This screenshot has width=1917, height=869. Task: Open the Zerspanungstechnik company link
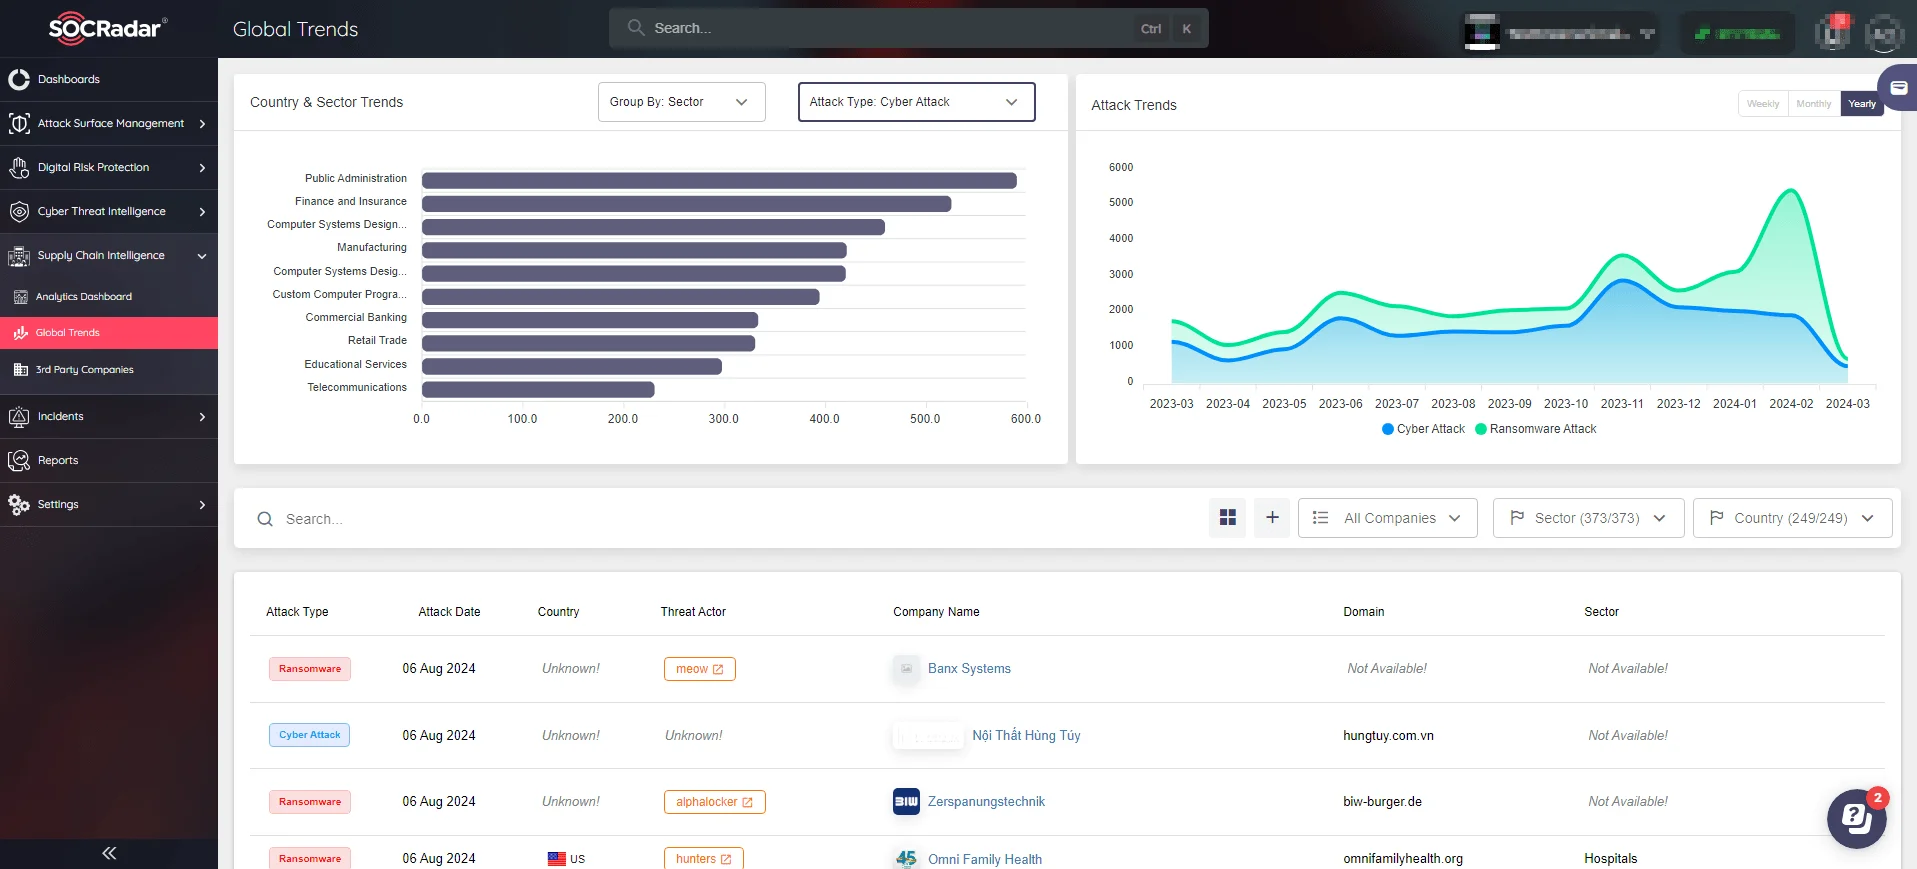coord(986,802)
